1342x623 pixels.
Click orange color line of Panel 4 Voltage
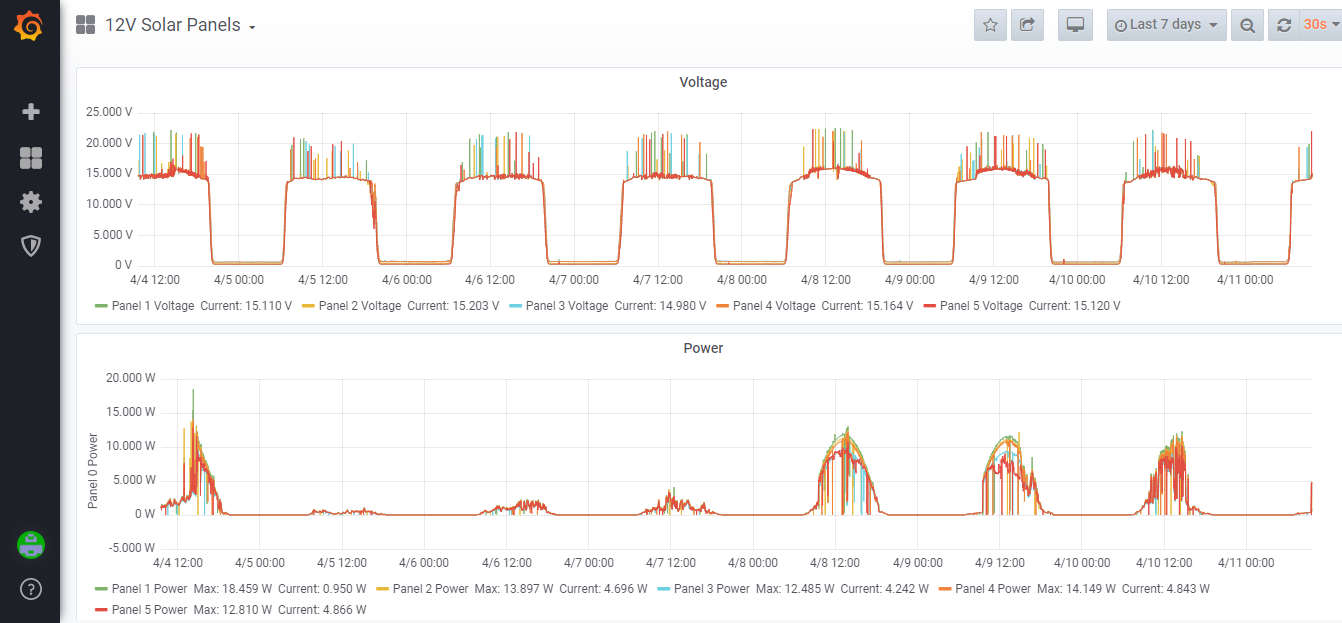coord(722,306)
